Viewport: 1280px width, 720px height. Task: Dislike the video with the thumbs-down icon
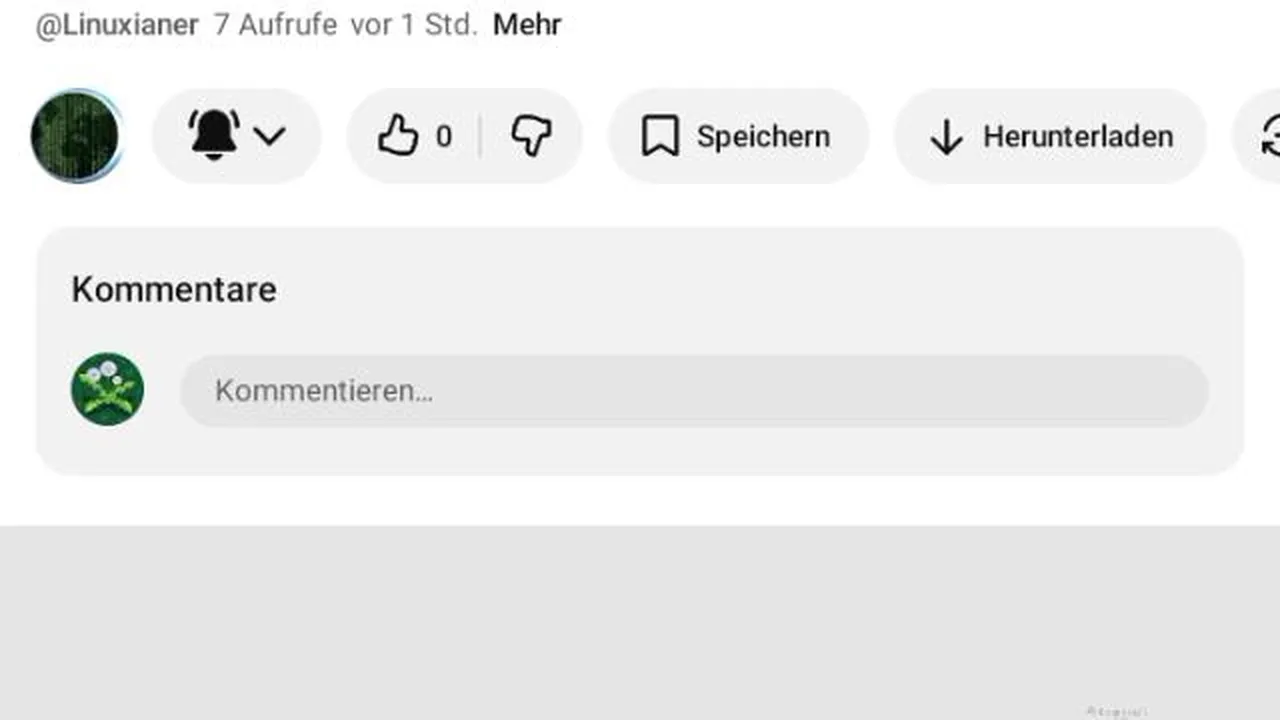pos(531,136)
